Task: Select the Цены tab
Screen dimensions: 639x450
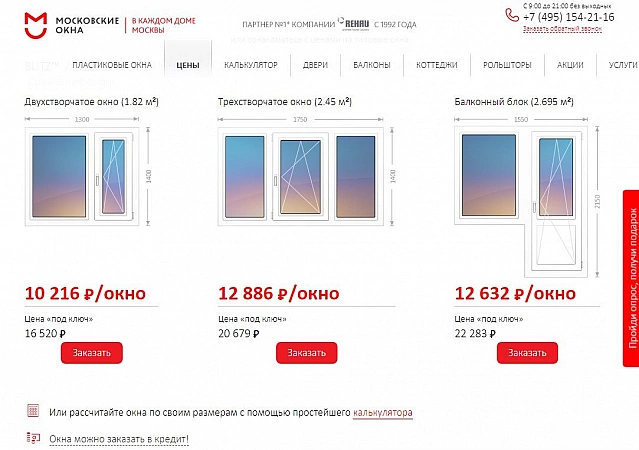Action: (x=187, y=65)
